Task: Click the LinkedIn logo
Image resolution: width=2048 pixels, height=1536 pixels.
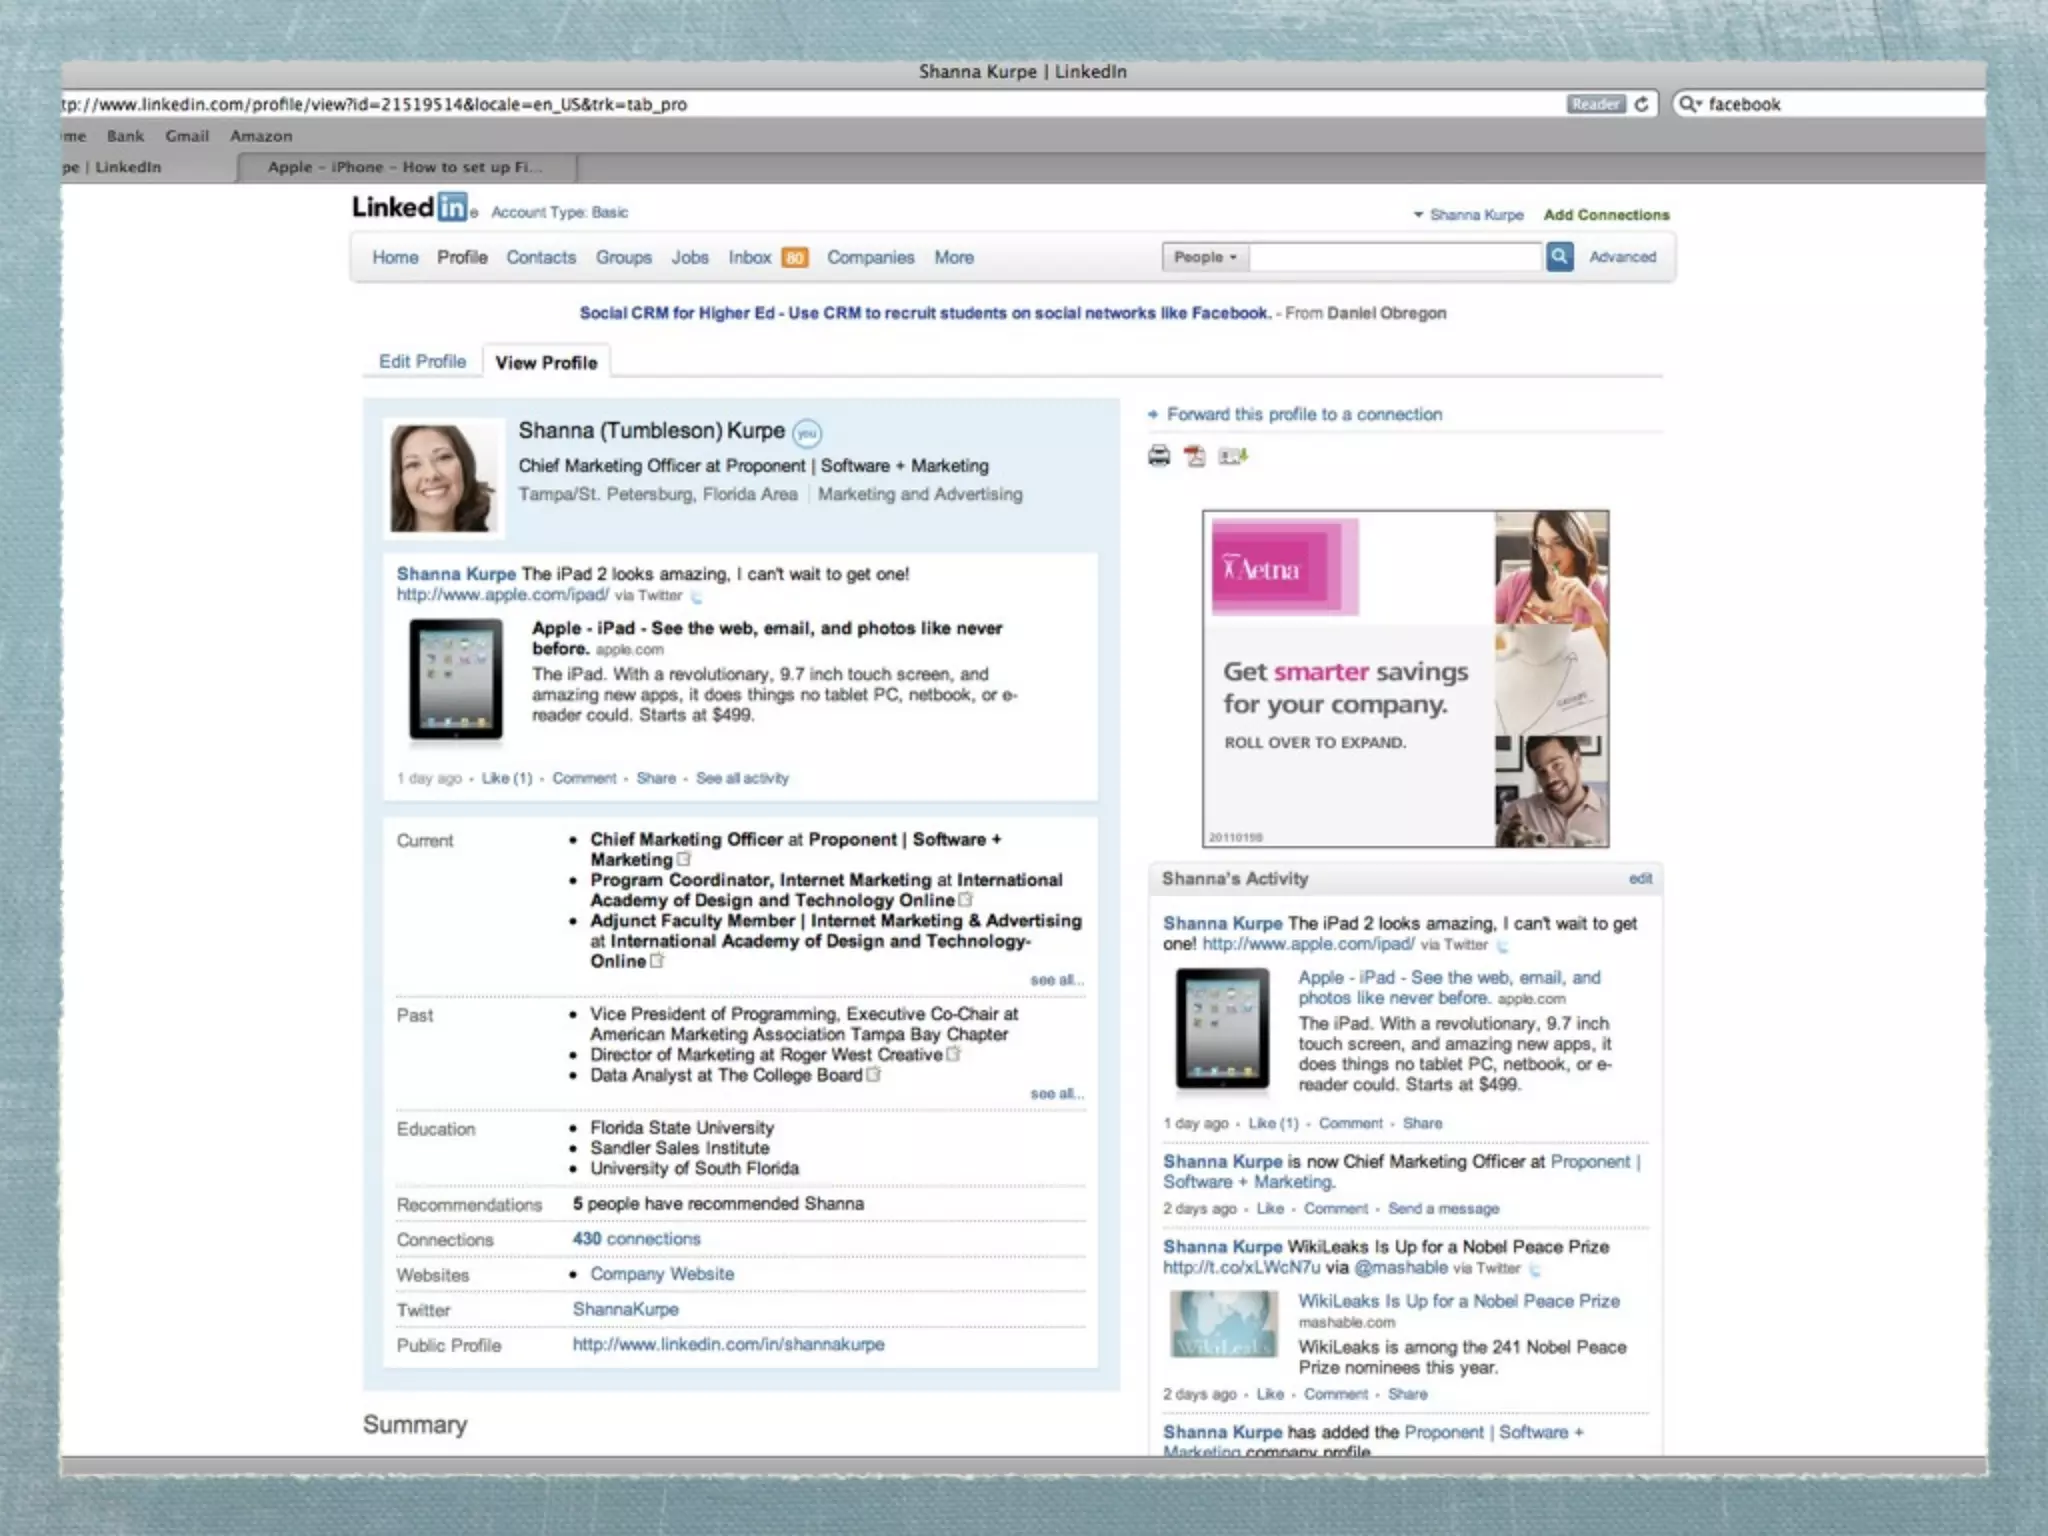Action: click(x=410, y=208)
